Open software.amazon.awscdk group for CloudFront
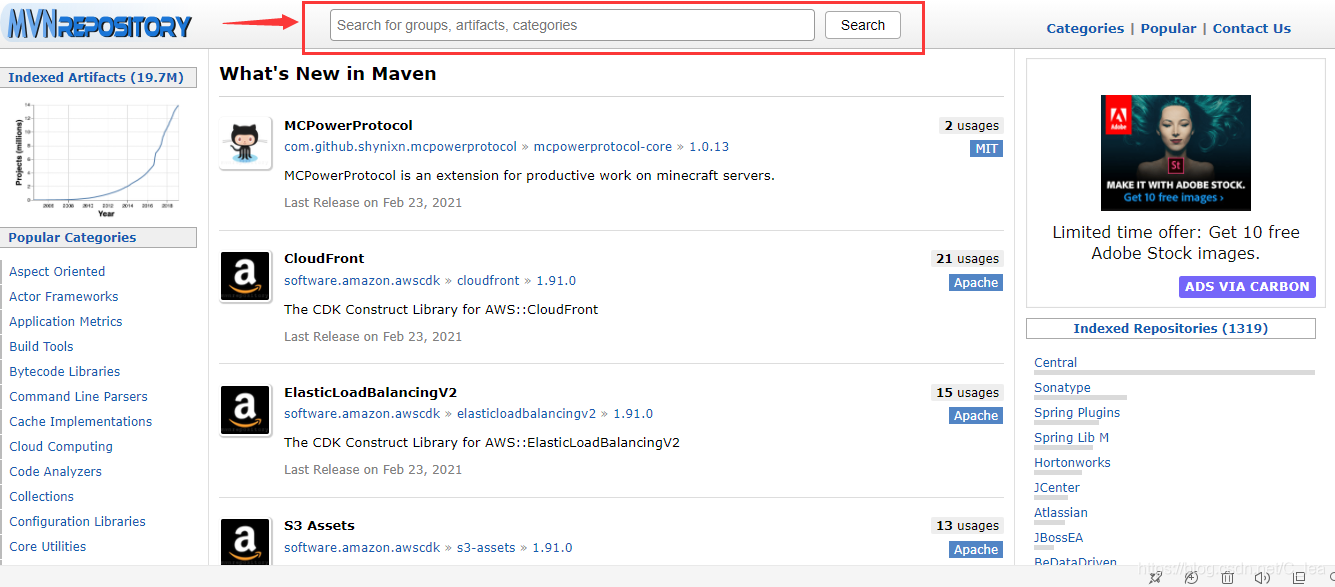Screen dimensions: 1335x587 point(362,280)
